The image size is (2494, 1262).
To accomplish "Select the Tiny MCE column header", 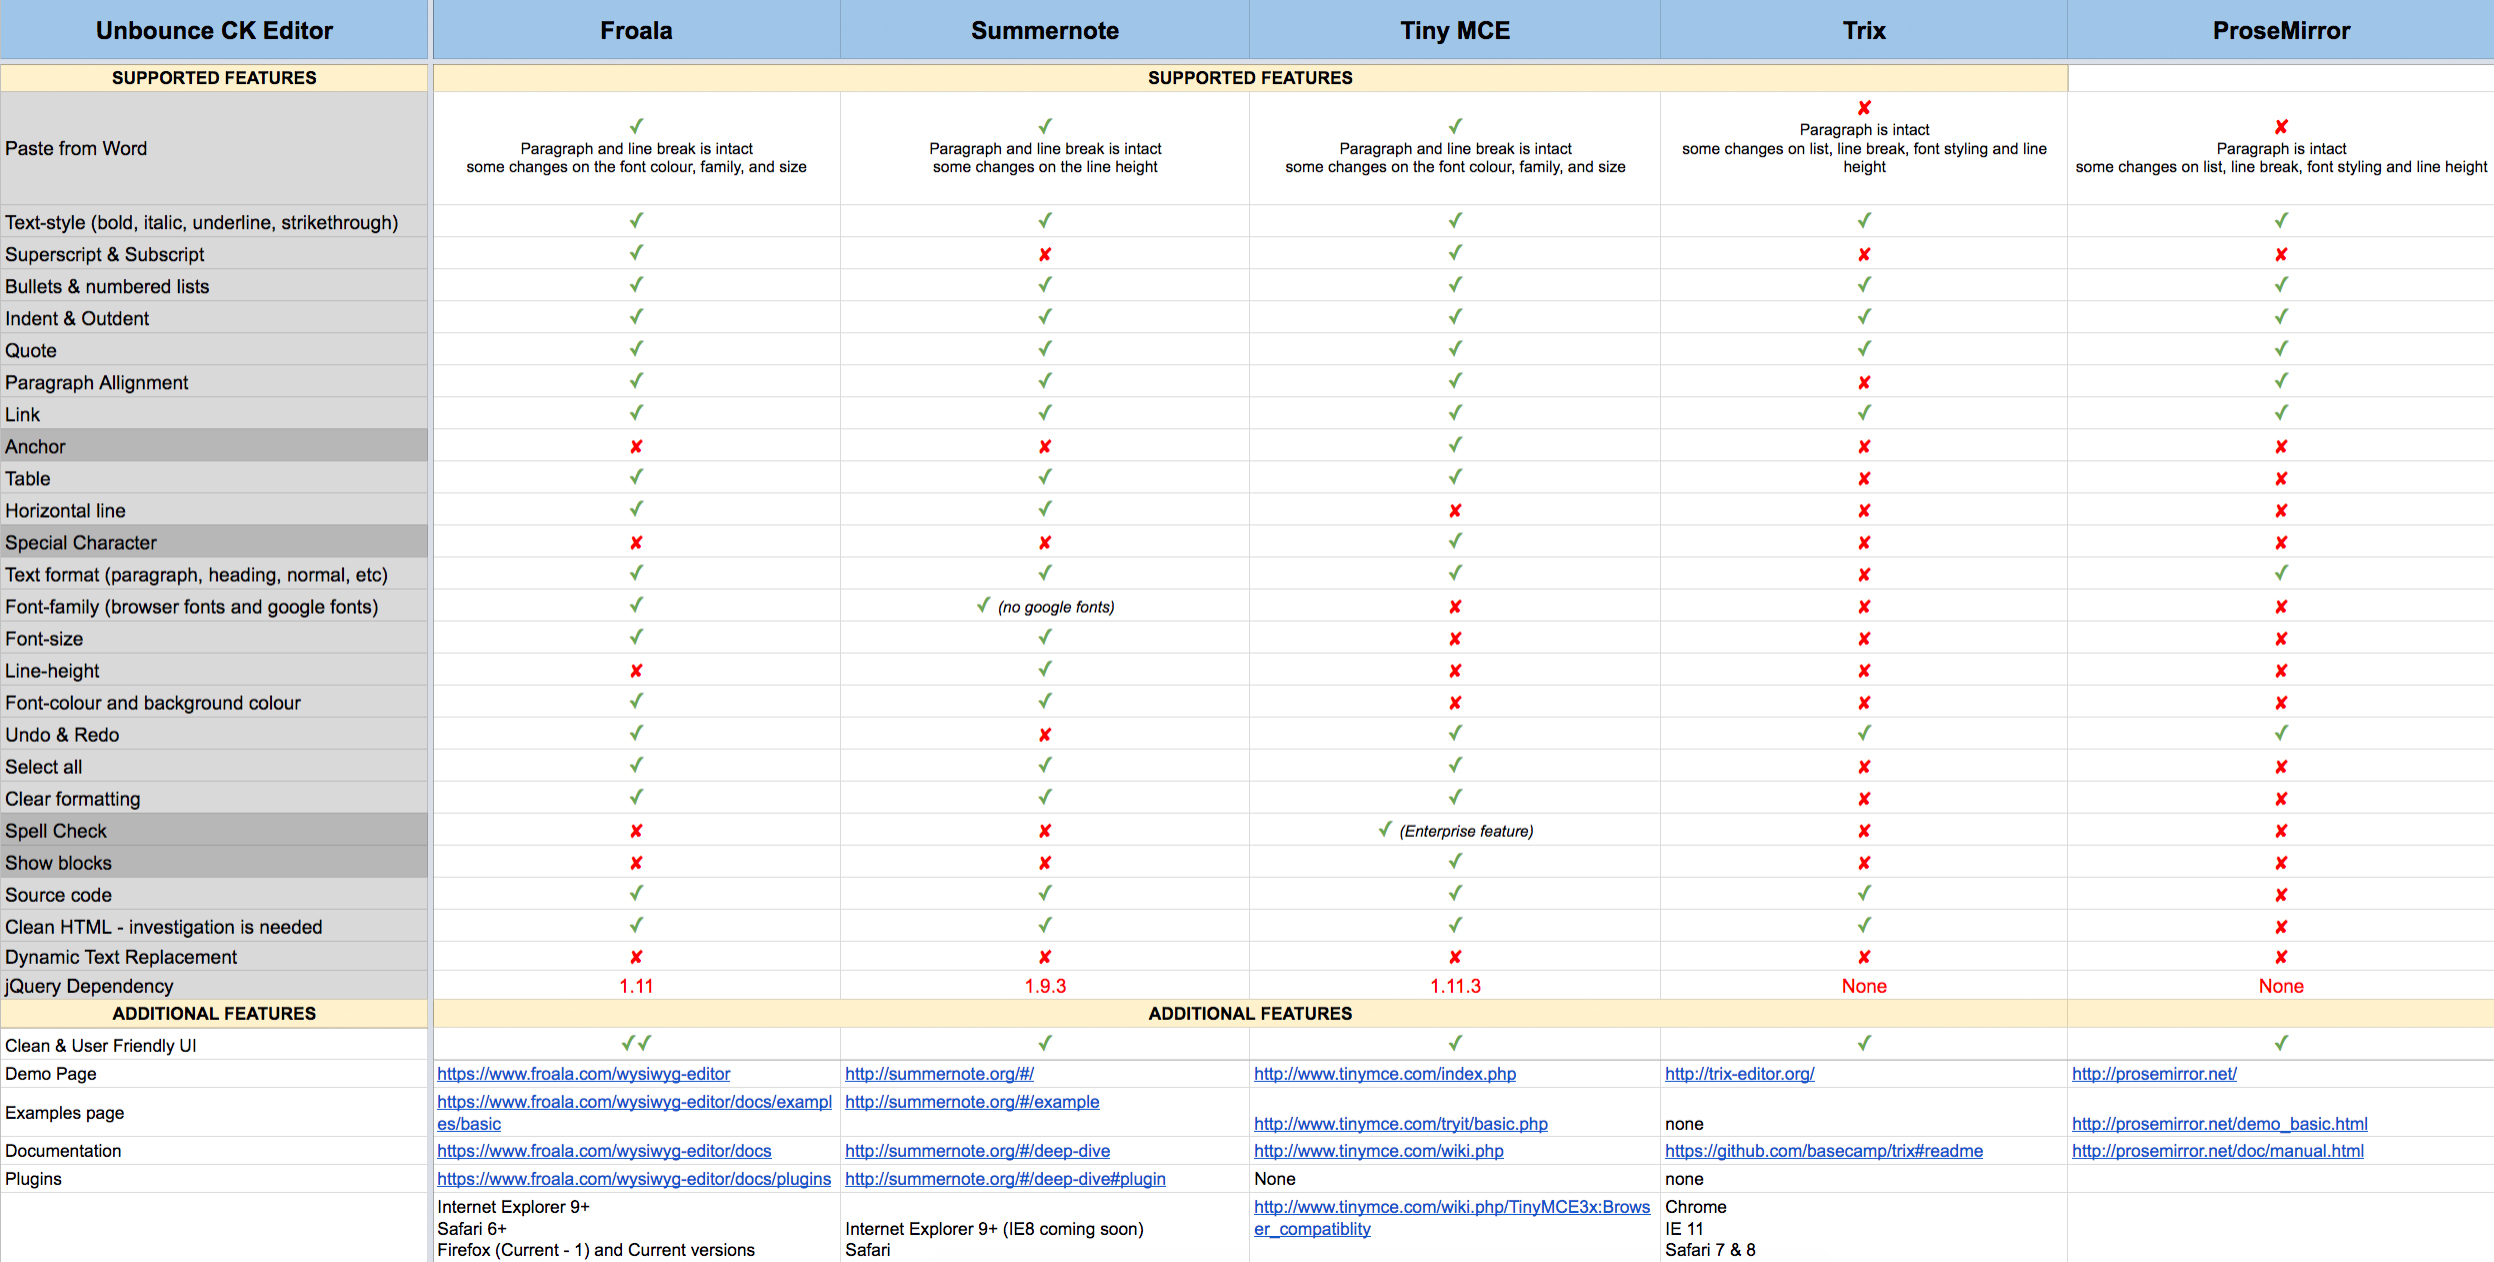I will coord(1455,31).
